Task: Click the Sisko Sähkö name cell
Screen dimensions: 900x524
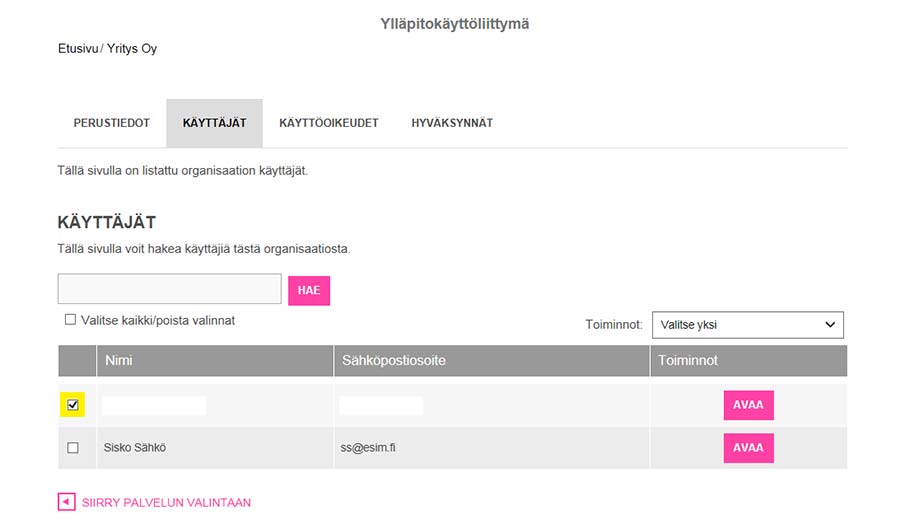Action: point(135,448)
